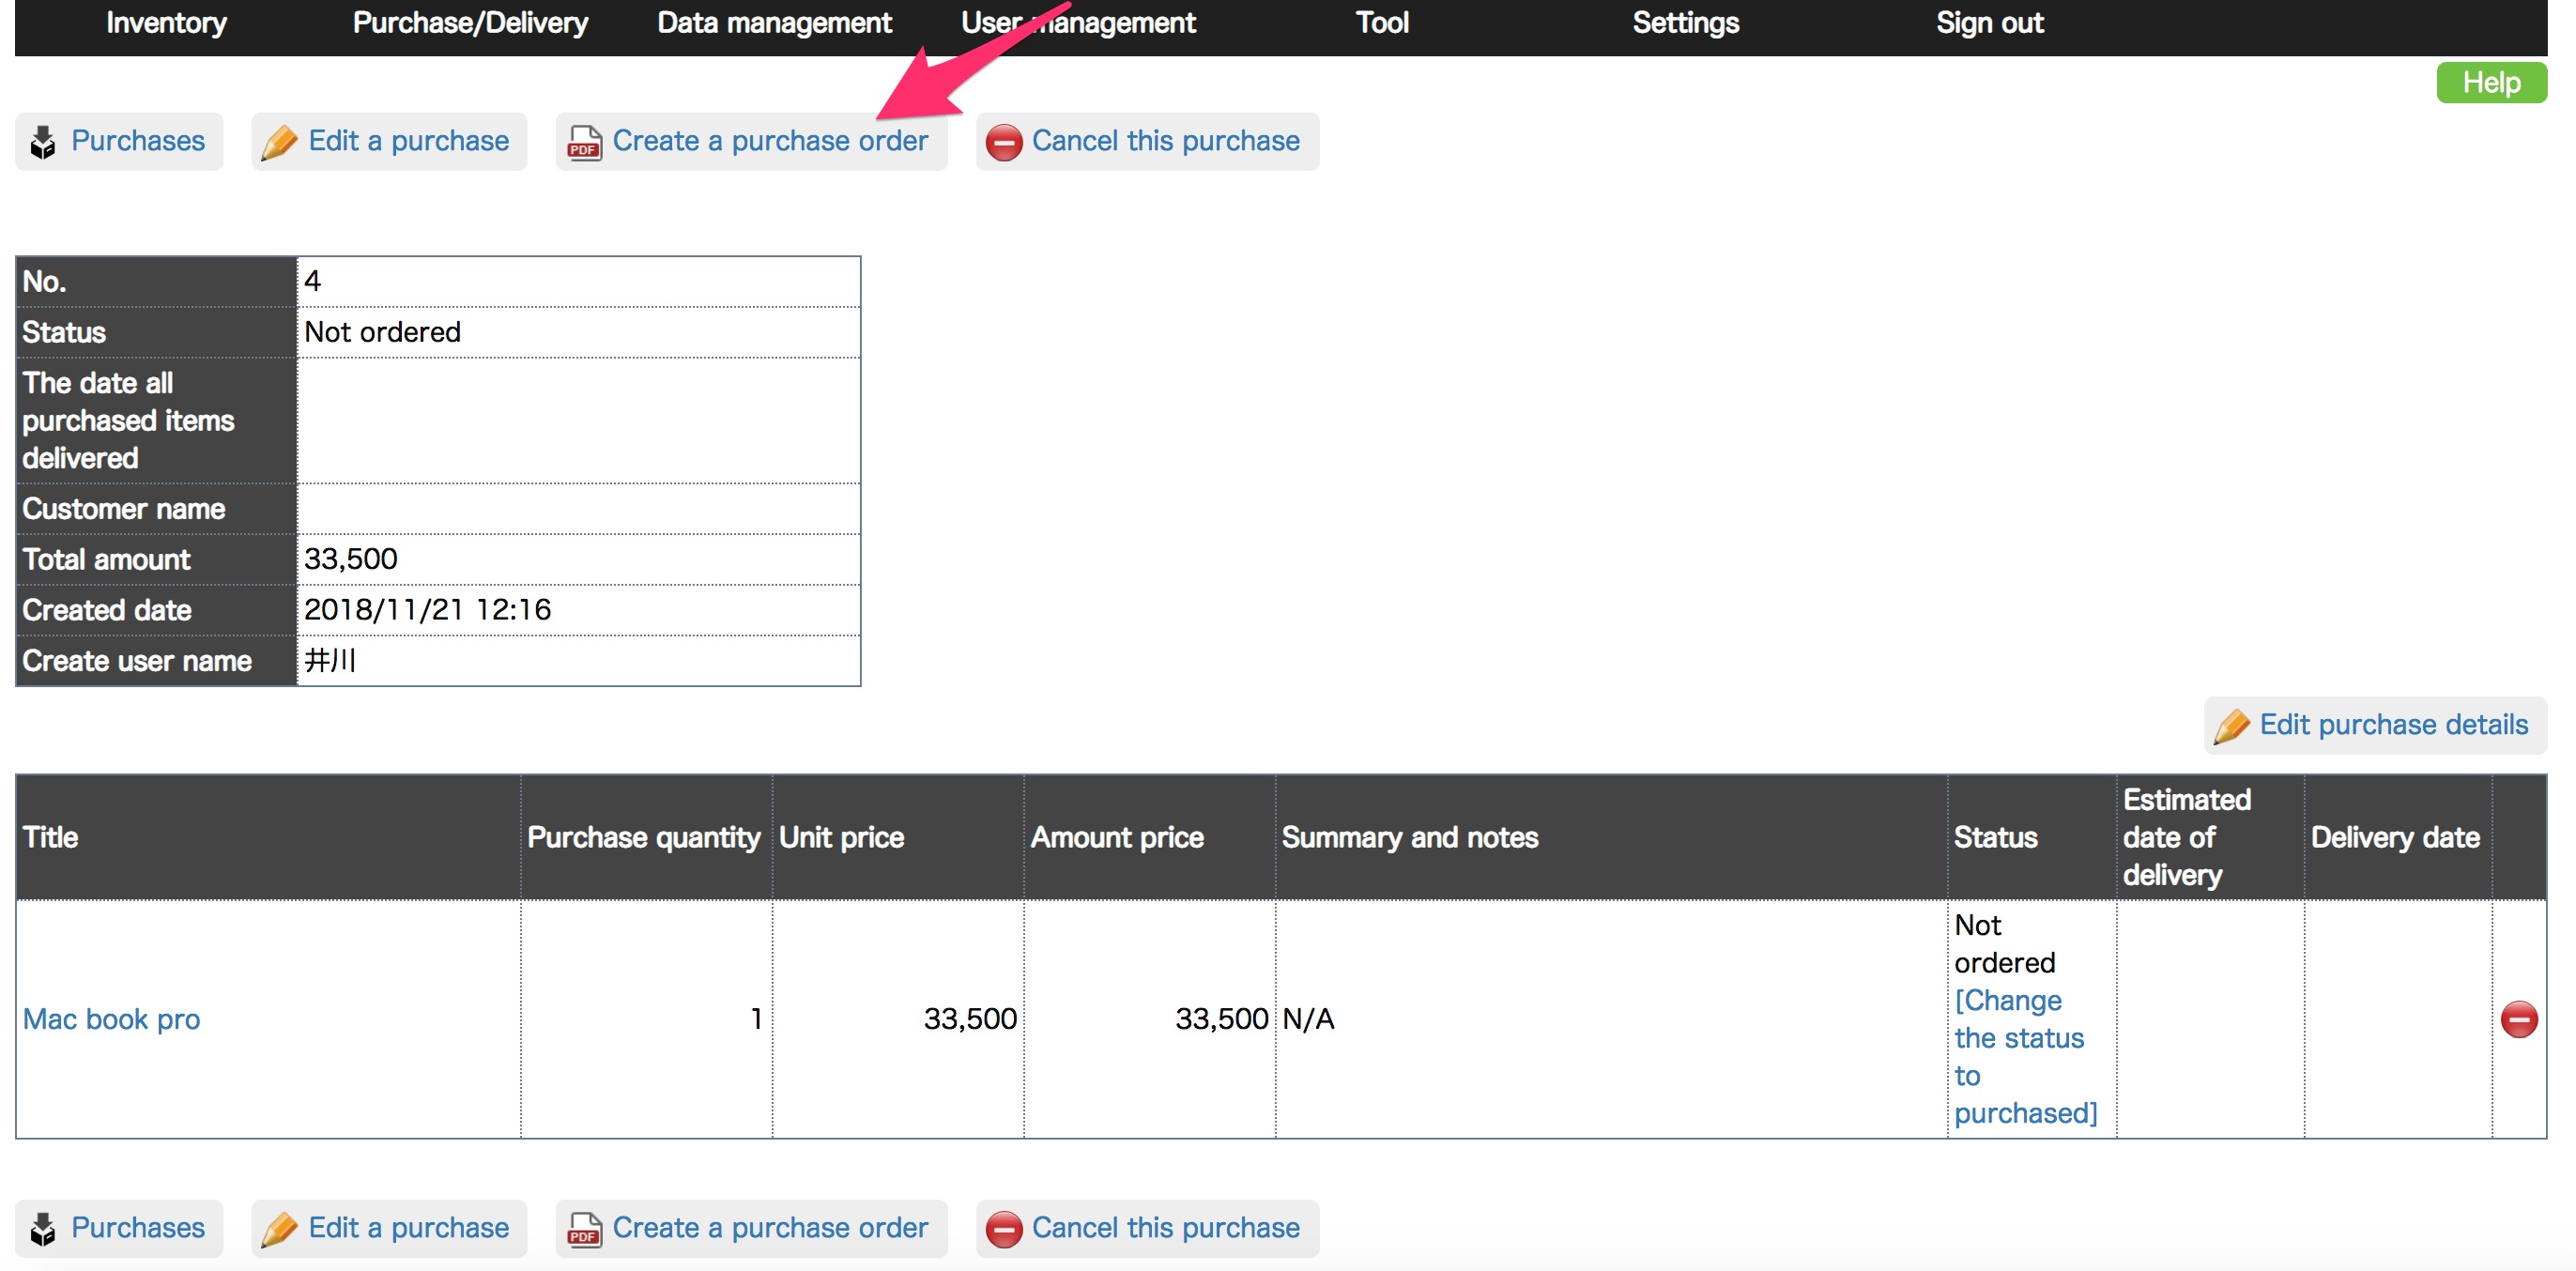Click the purchase No. value 4

click(312, 282)
